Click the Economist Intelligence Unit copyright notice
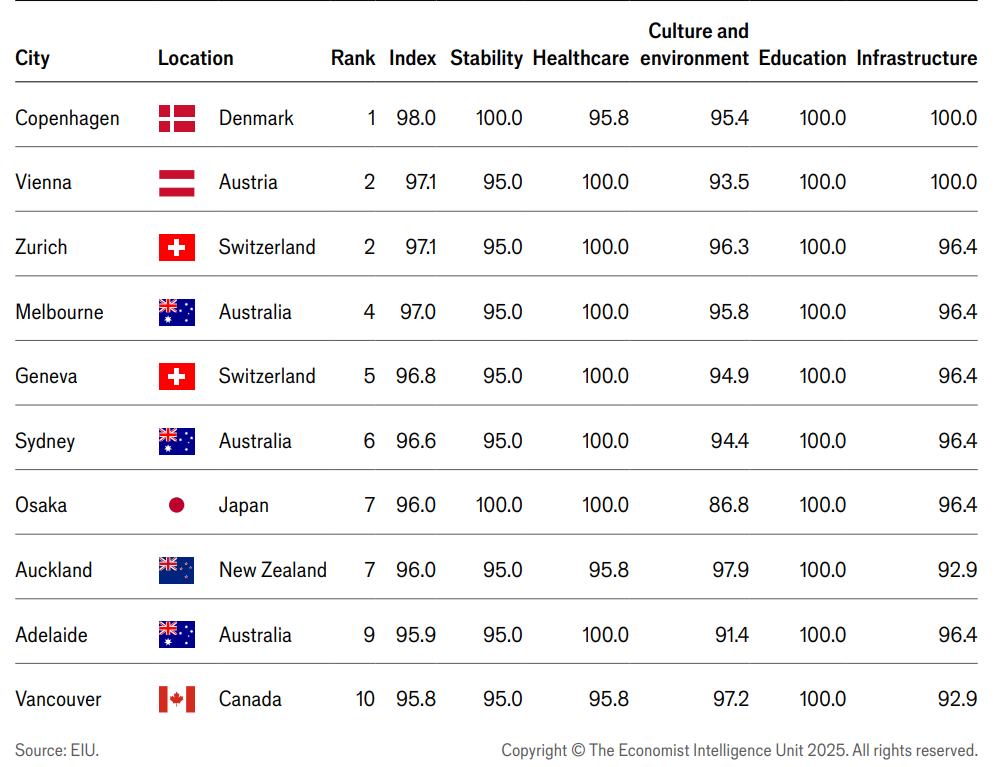This screenshot has width=1003, height=767. pyautogui.click(x=739, y=750)
